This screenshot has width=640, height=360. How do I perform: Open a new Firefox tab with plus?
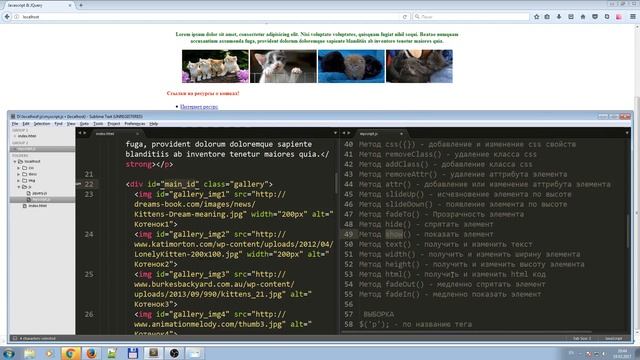click(81, 5)
